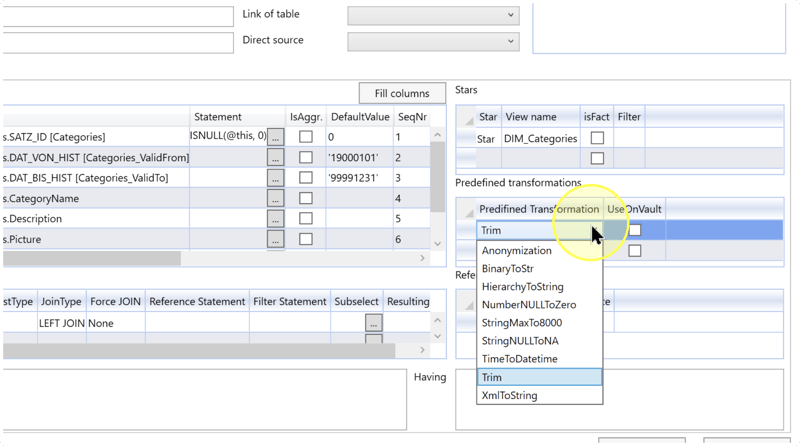Screen dimensions: 800x446
Task: Open Subselect editor for LEFT JOIN row
Action: coord(373,323)
